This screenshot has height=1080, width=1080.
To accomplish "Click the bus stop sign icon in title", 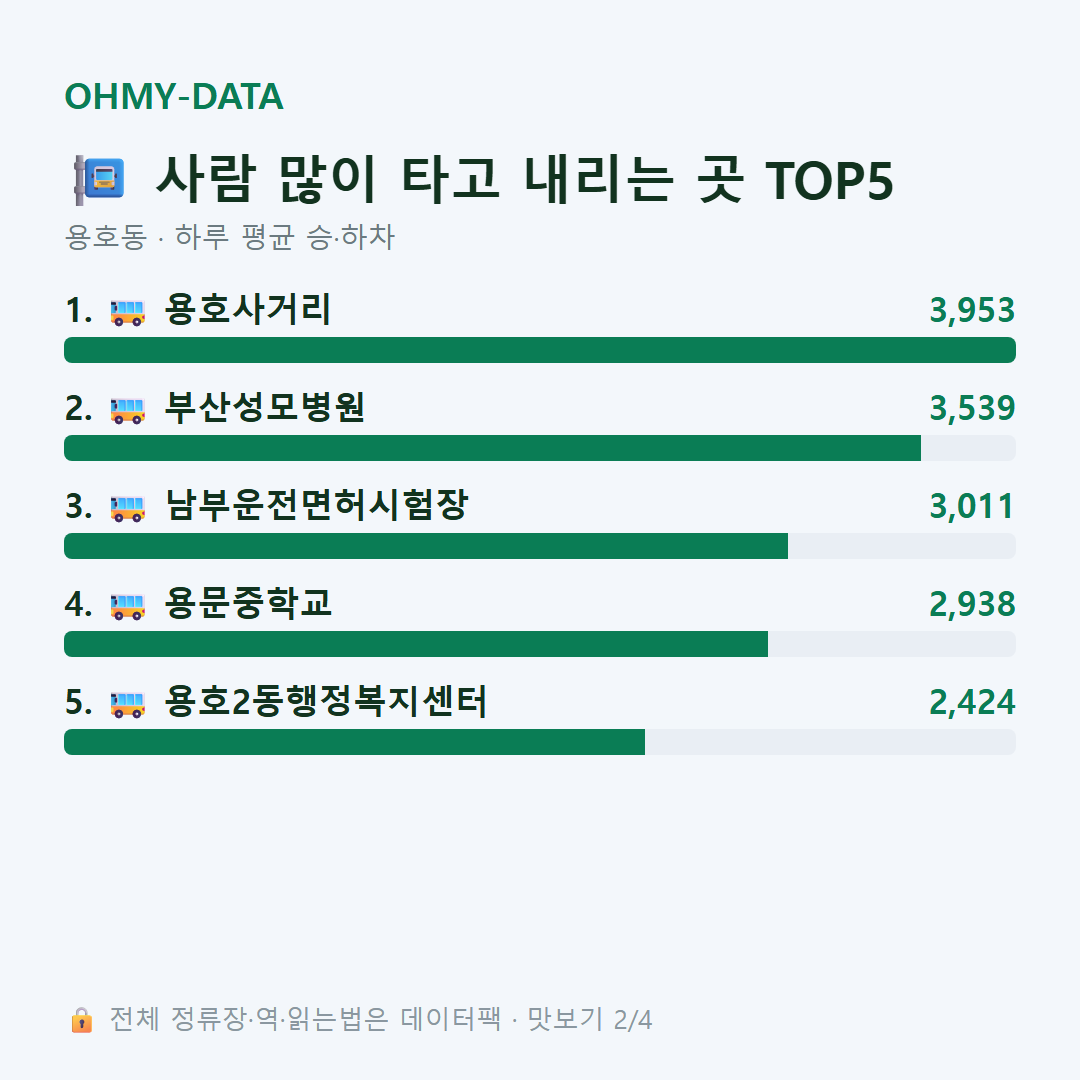I will pyautogui.click(x=99, y=180).
